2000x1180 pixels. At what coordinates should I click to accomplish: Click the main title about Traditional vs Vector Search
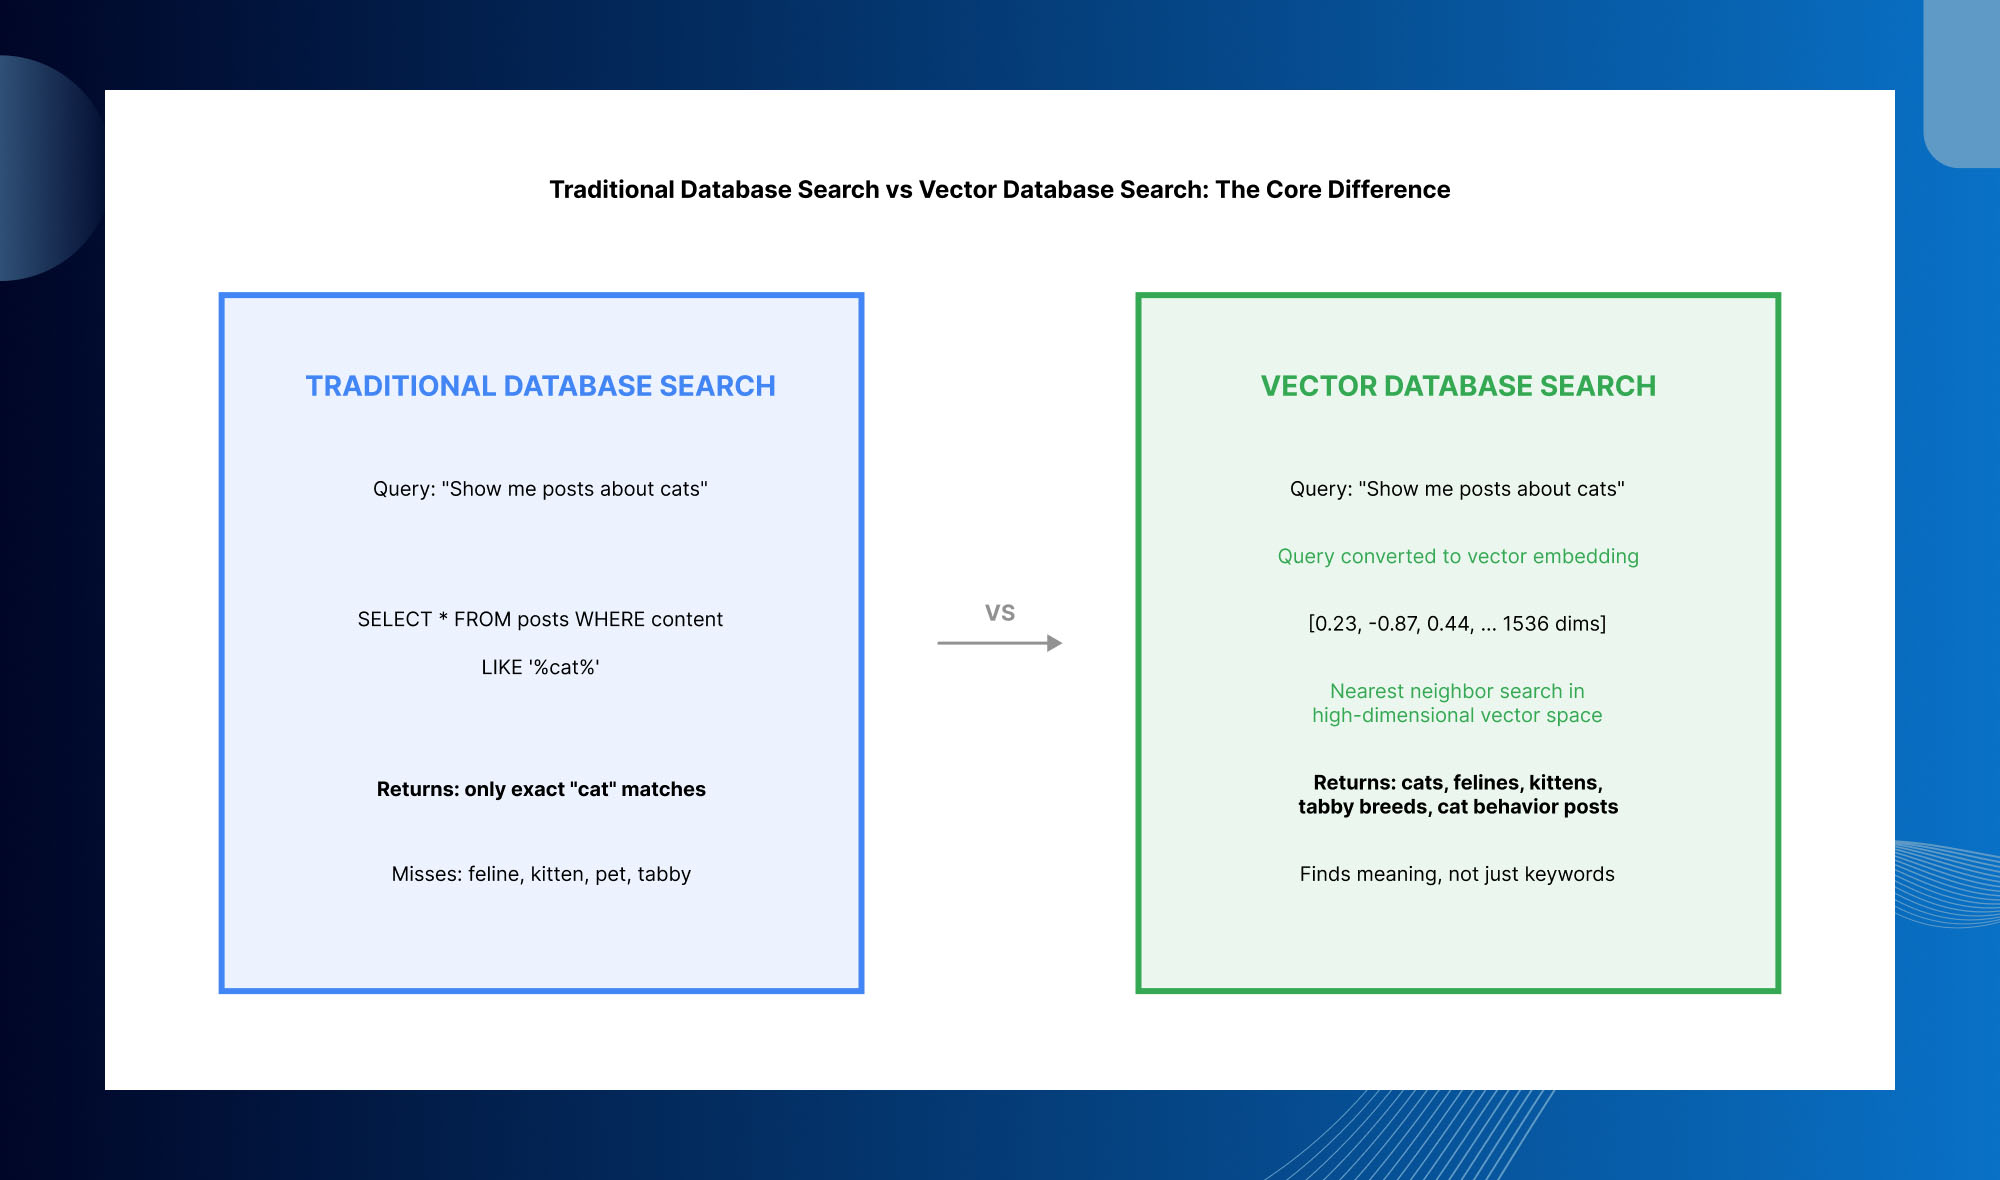click(x=999, y=189)
